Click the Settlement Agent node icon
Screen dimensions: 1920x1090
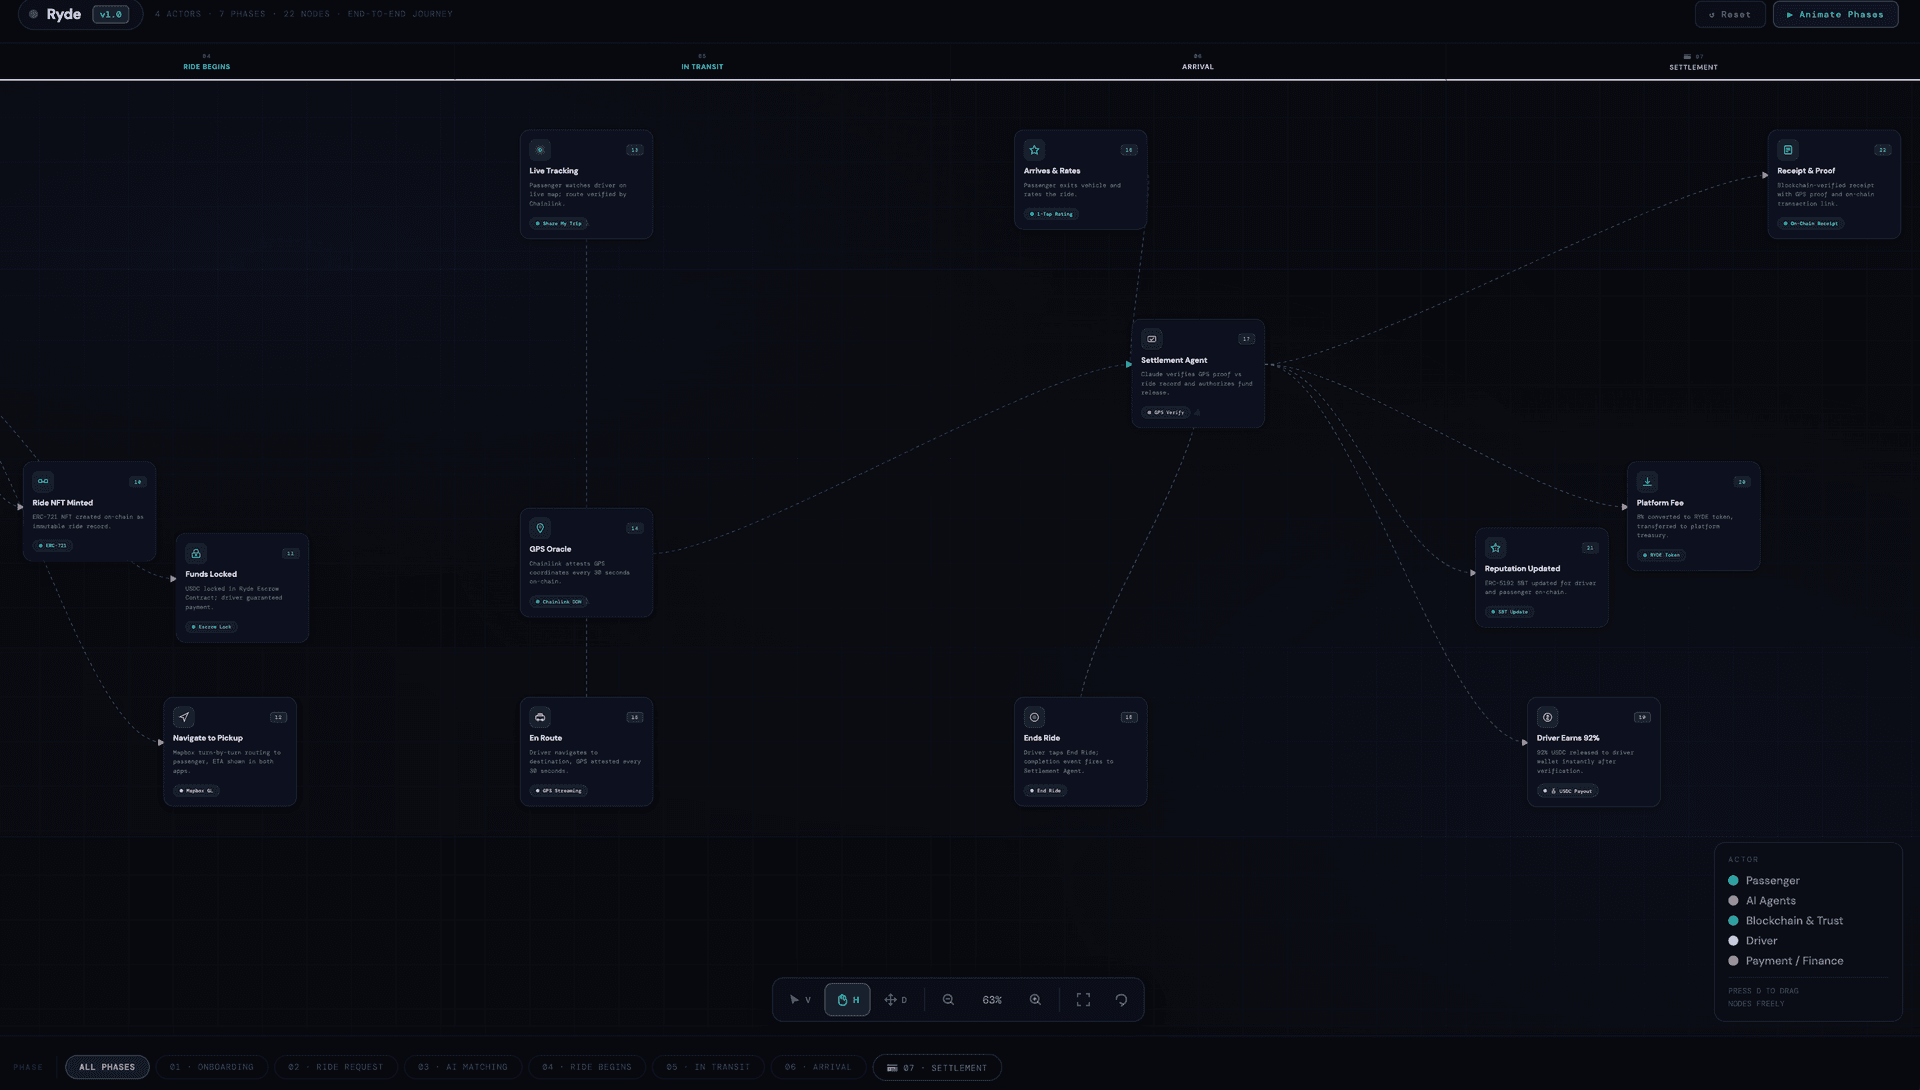[1151, 339]
